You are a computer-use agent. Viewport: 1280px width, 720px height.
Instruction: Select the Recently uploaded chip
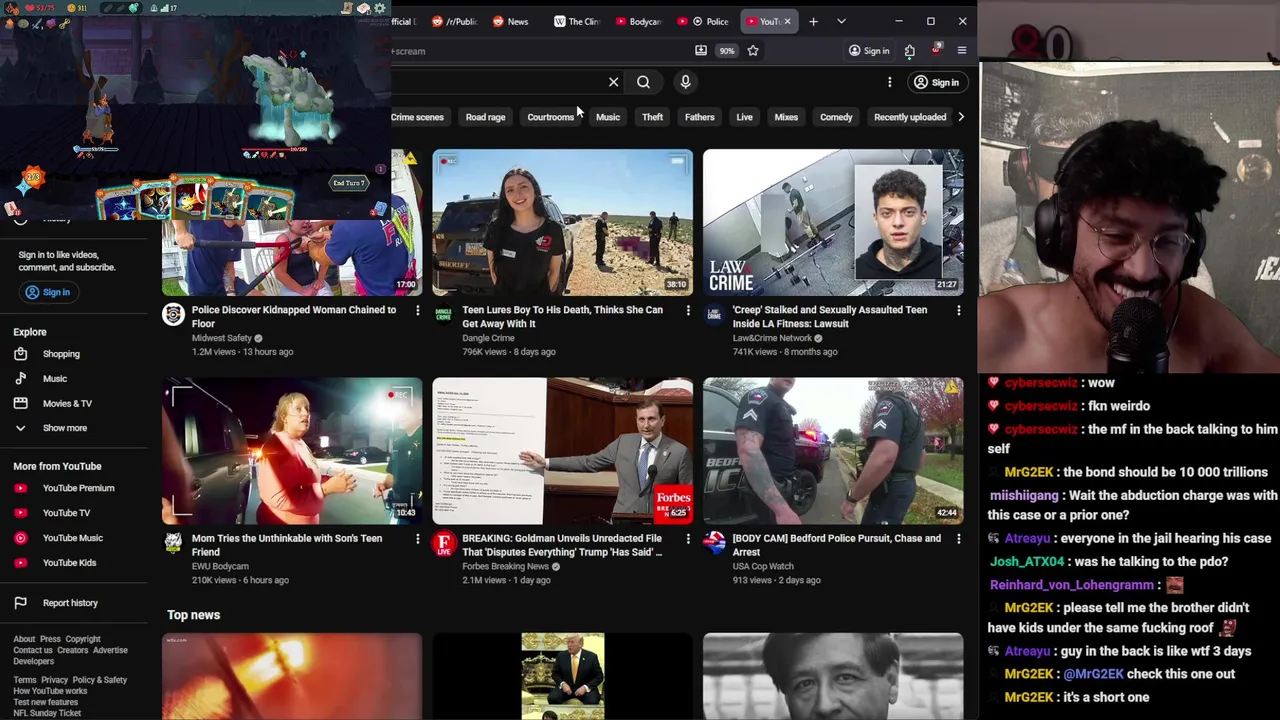pyautogui.click(x=910, y=117)
